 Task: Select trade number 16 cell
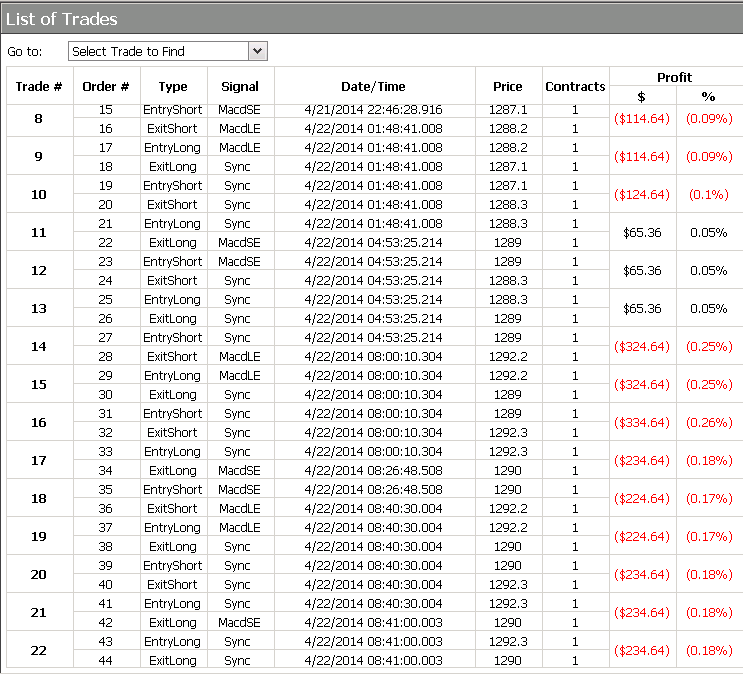click(39, 422)
